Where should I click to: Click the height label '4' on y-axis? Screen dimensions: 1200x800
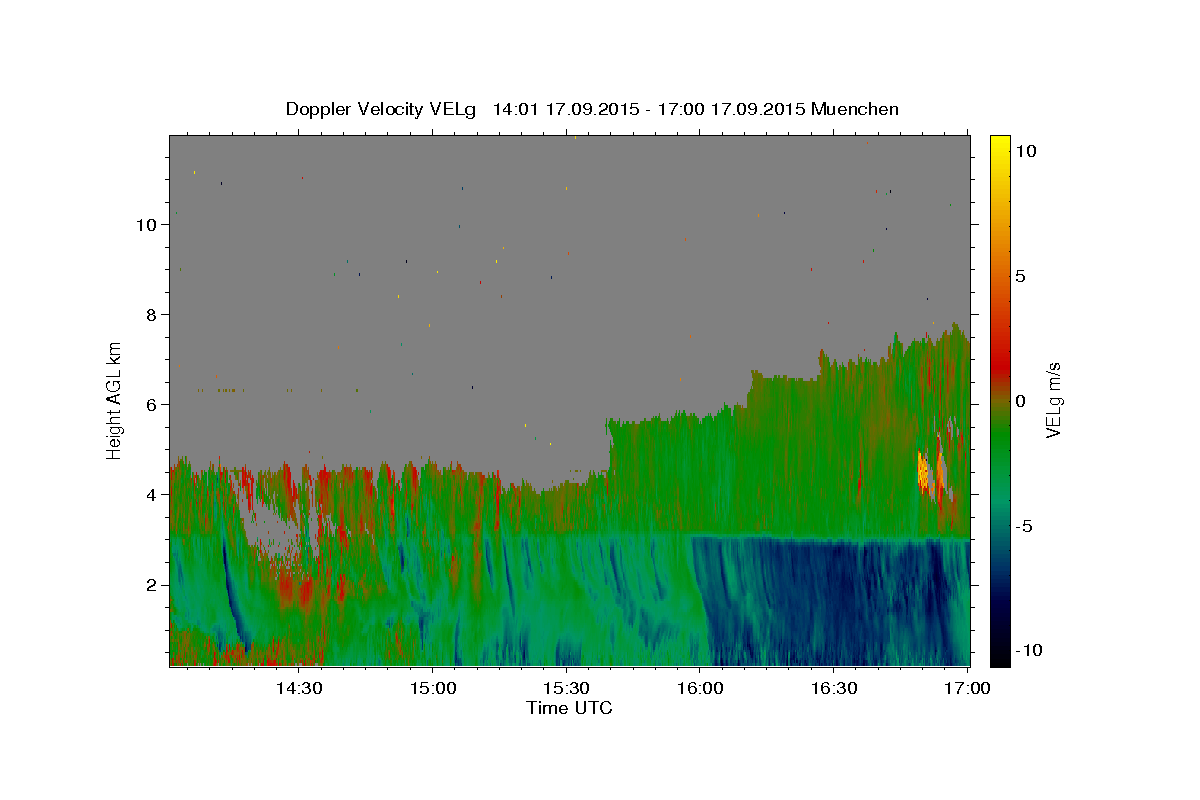tap(152, 495)
